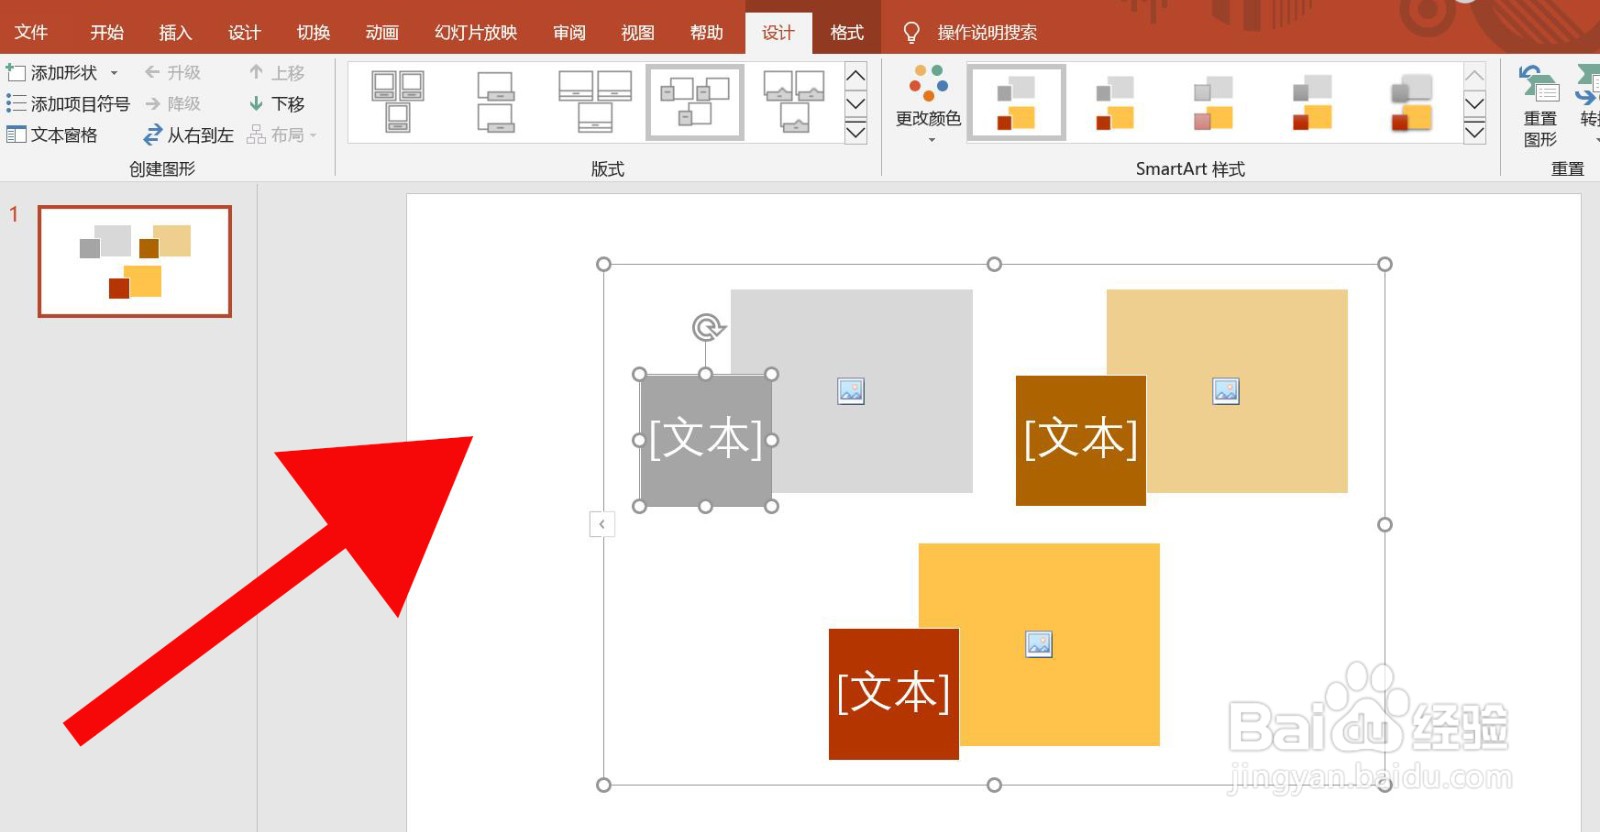Toggle 从右到左 direction
The height and width of the screenshot is (832, 1600).
click(188, 135)
